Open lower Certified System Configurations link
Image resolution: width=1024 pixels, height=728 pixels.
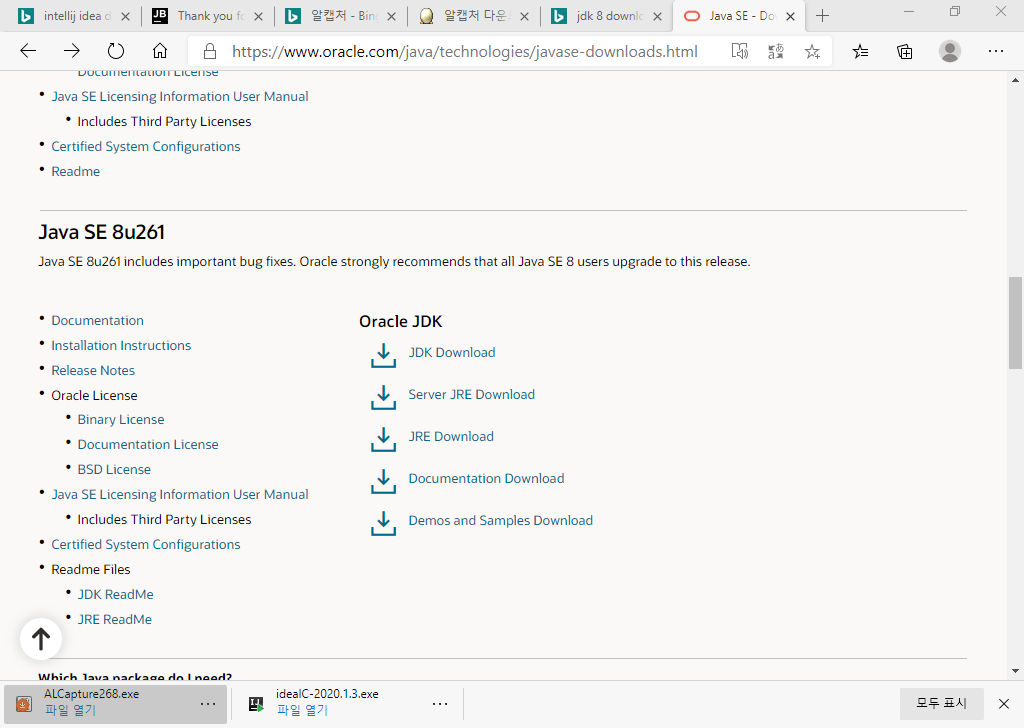(x=146, y=545)
